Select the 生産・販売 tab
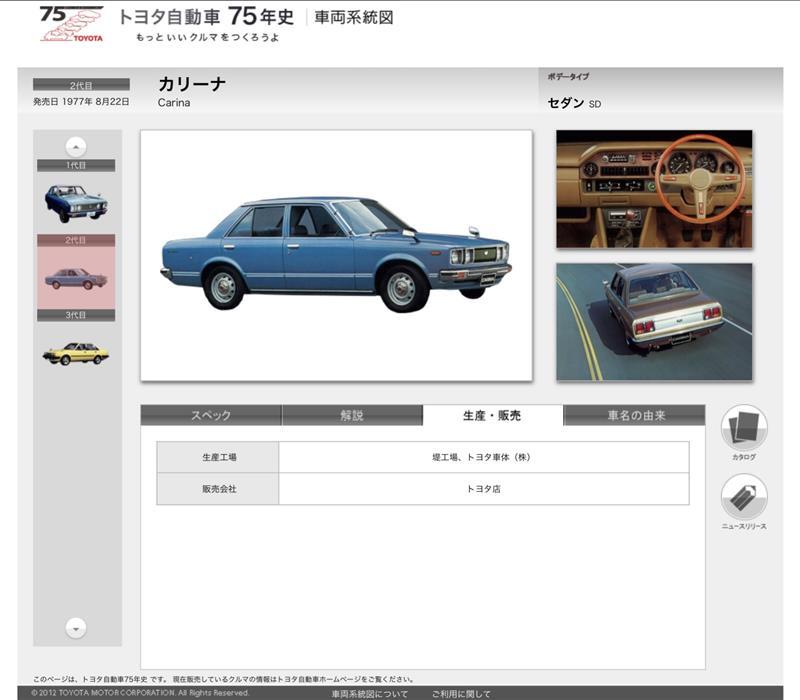The height and width of the screenshot is (700, 800). 493,415
